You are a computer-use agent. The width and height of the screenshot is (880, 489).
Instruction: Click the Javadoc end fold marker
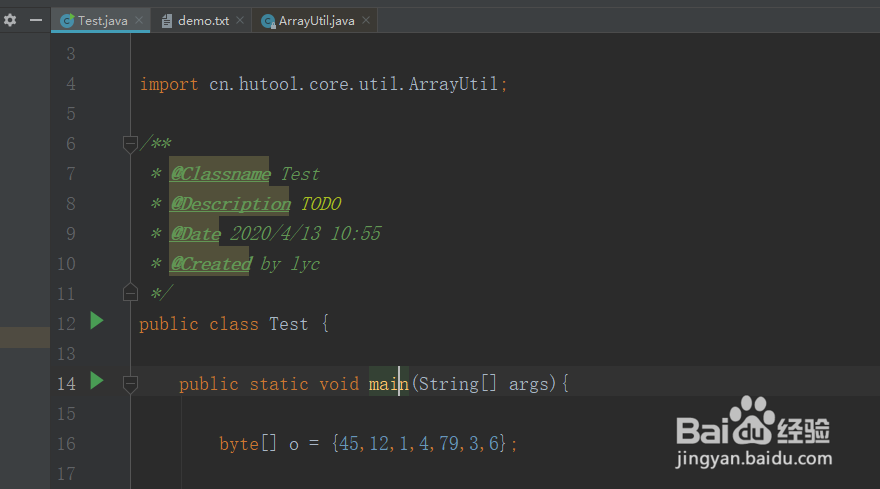(x=130, y=292)
